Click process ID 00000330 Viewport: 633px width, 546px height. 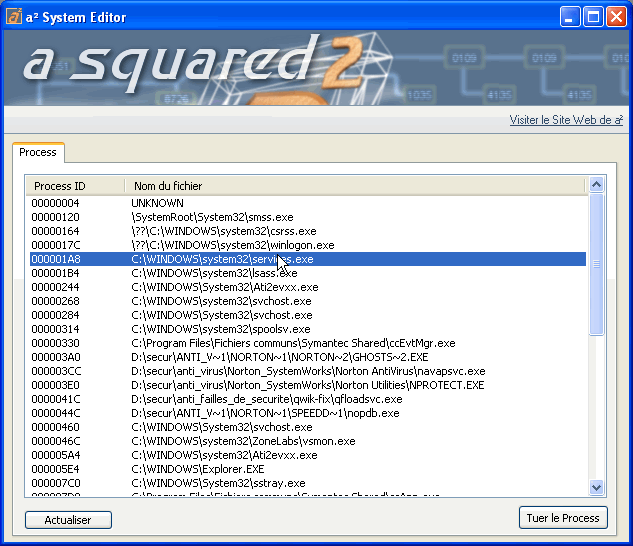(56, 343)
